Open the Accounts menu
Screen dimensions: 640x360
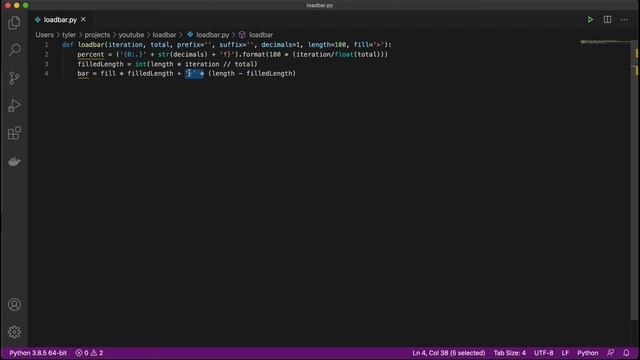pyautogui.click(x=14, y=304)
